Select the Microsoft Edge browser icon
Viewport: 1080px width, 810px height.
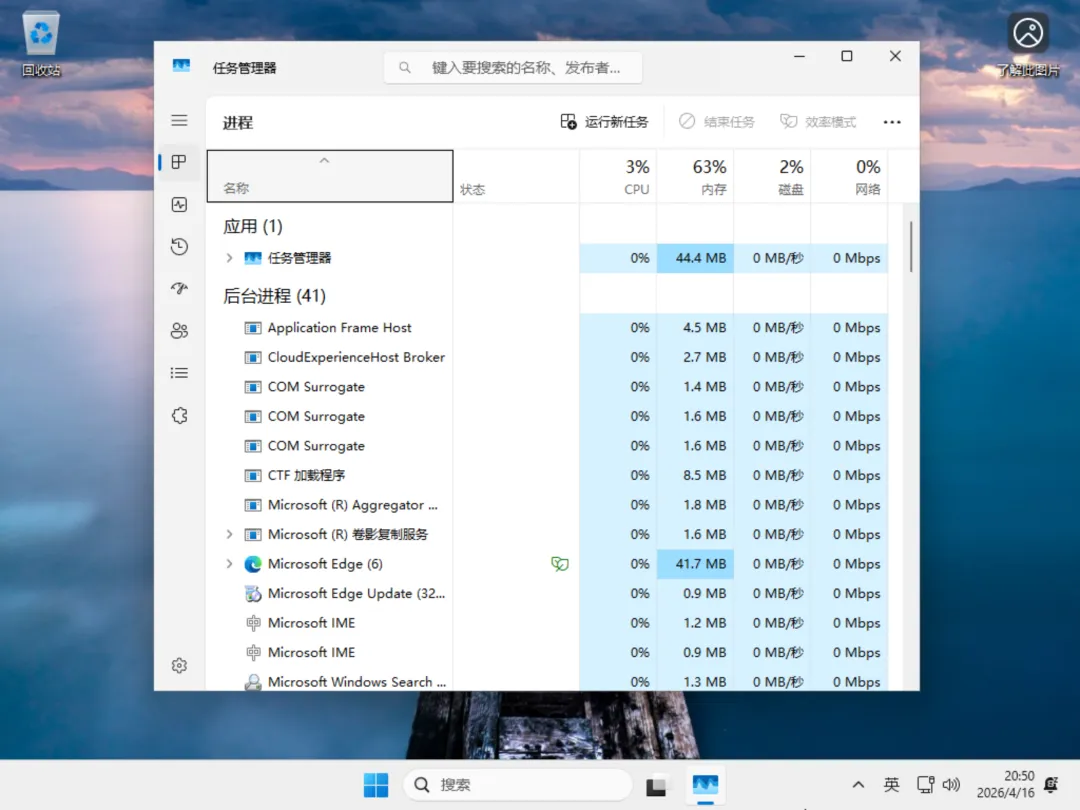(253, 564)
